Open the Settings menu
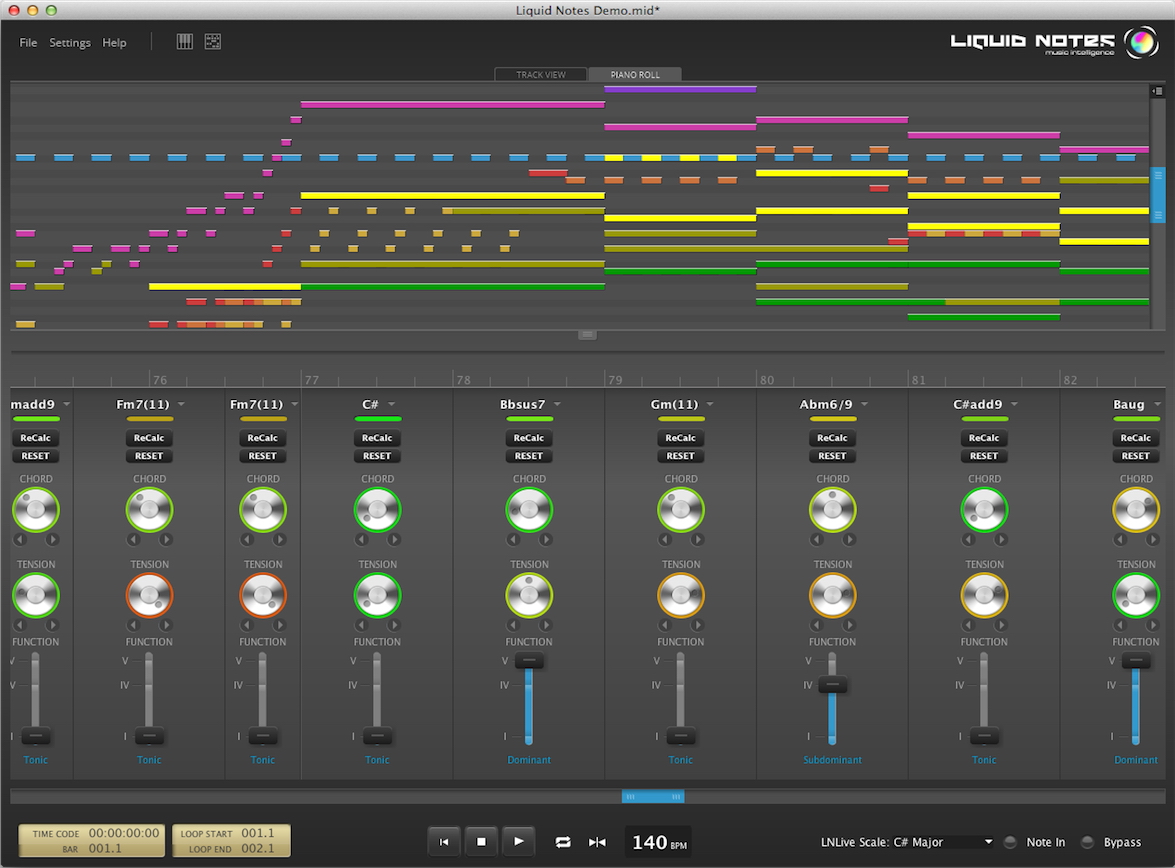The image size is (1175, 868). pyautogui.click(x=70, y=43)
